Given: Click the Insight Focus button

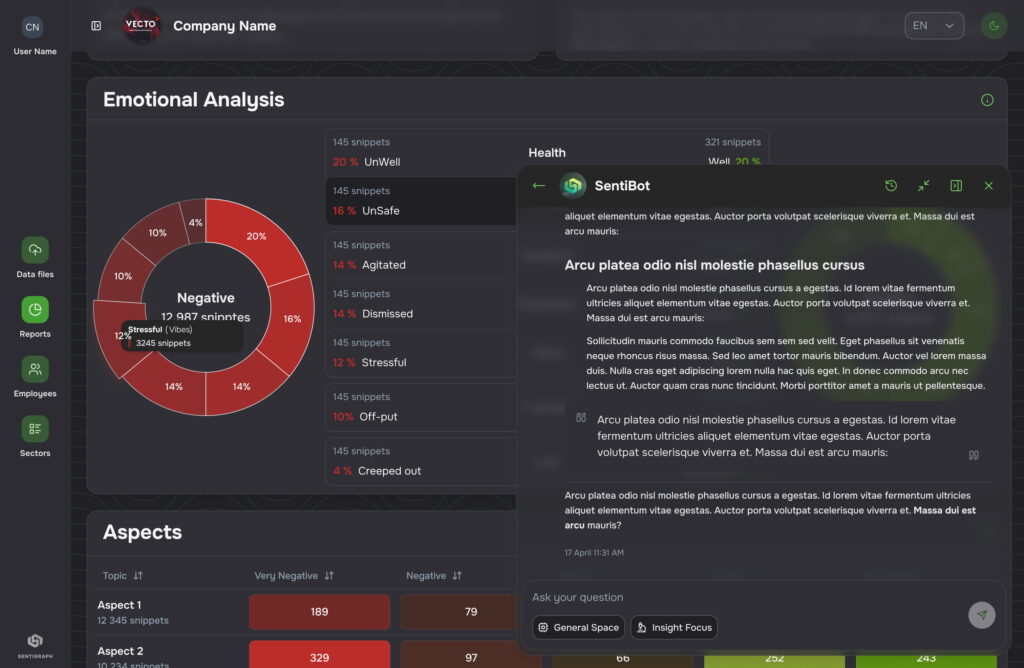Looking at the screenshot, I should pyautogui.click(x=673, y=628).
